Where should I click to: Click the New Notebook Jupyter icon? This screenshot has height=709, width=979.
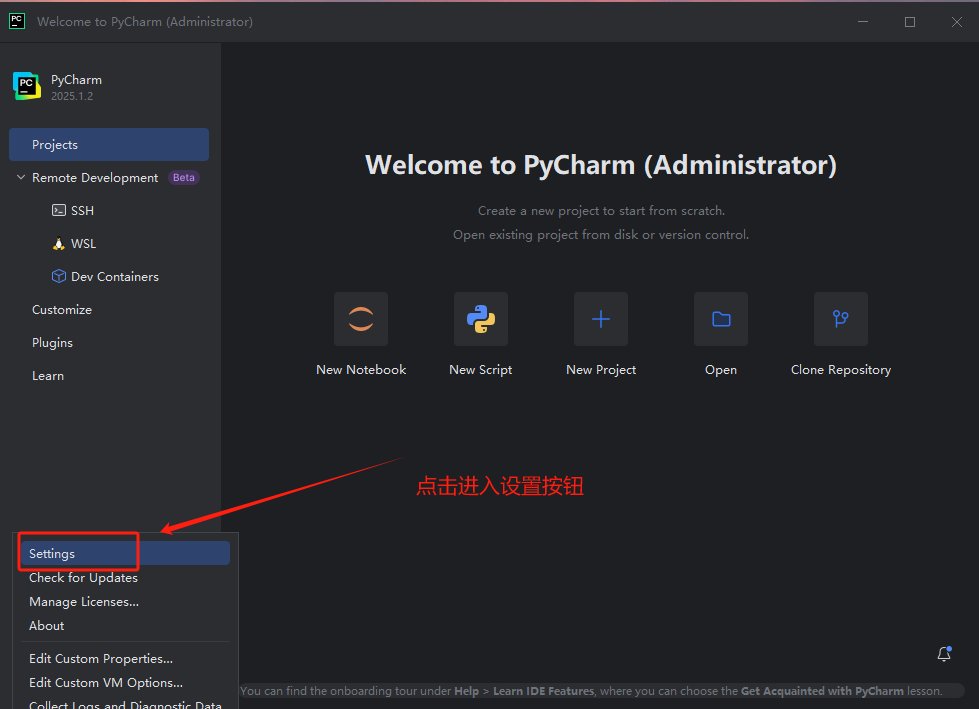[361, 319]
